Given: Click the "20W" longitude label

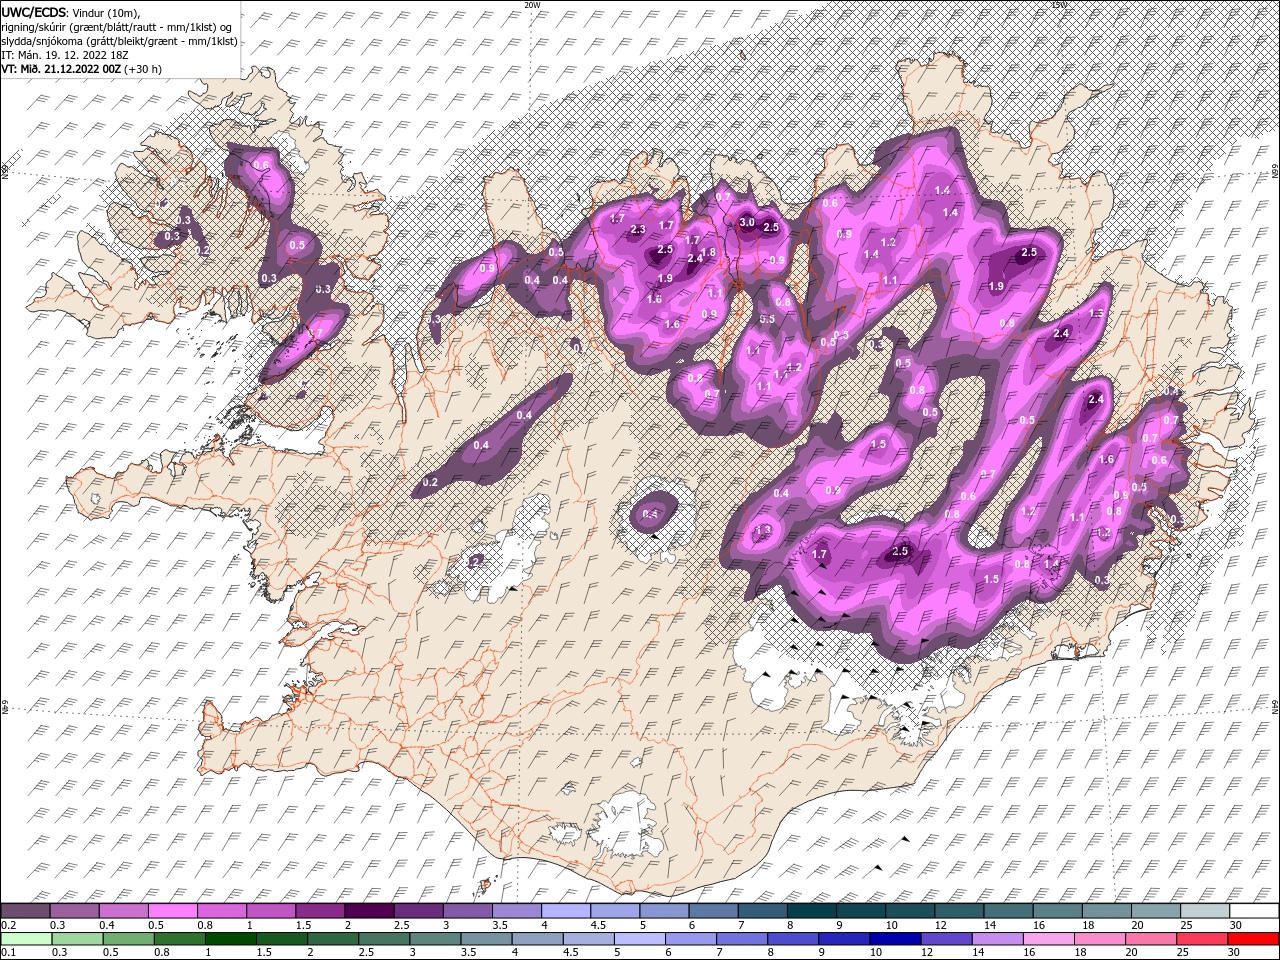Looking at the screenshot, I should coord(533,5).
